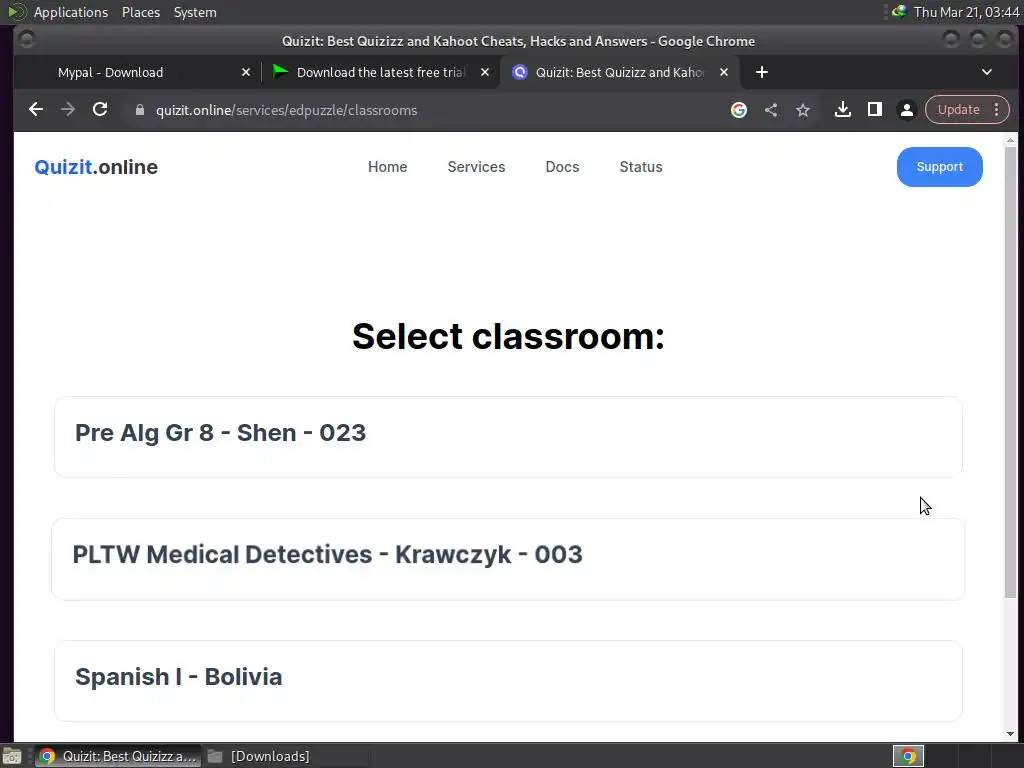Close the 'Download the latest free trial' tab
1024x768 pixels.
[485, 72]
